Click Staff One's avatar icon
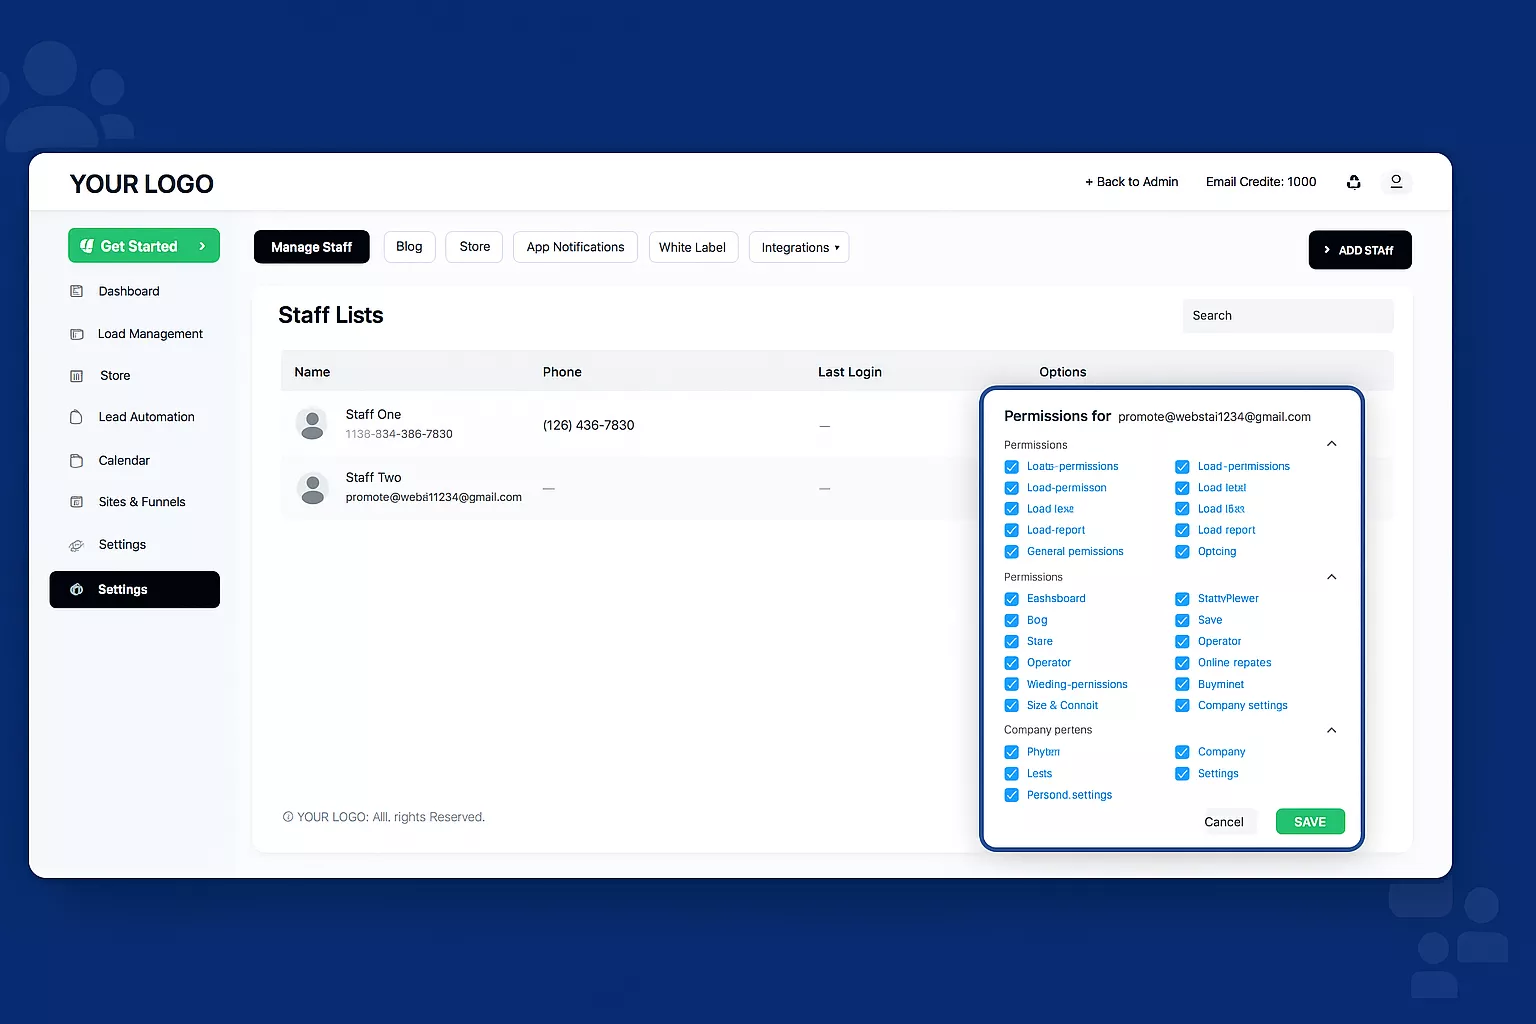The width and height of the screenshot is (1536, 1024). coord(312,424)
